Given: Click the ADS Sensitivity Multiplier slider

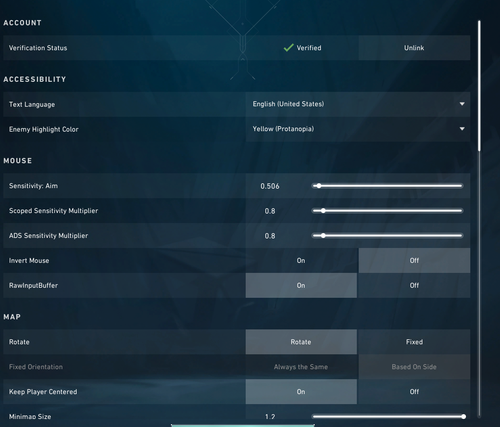Looking at the screenshot, I should click(x=387, y=236).
